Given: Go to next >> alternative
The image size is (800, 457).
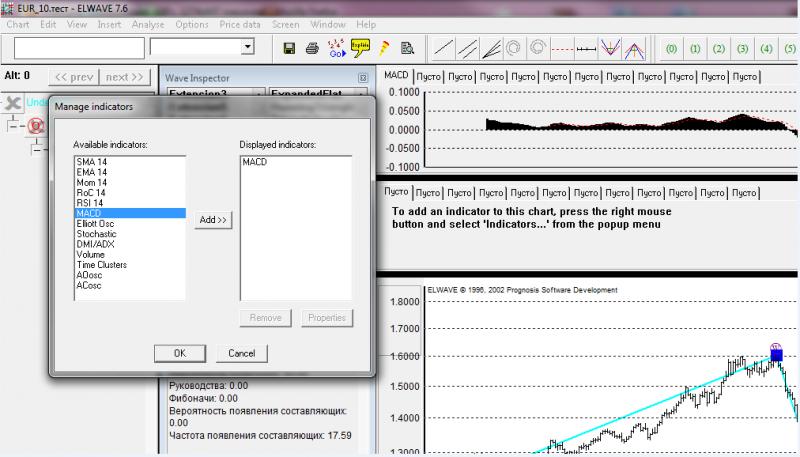Looking at the screenshot, I should click(x=124, y=77).
